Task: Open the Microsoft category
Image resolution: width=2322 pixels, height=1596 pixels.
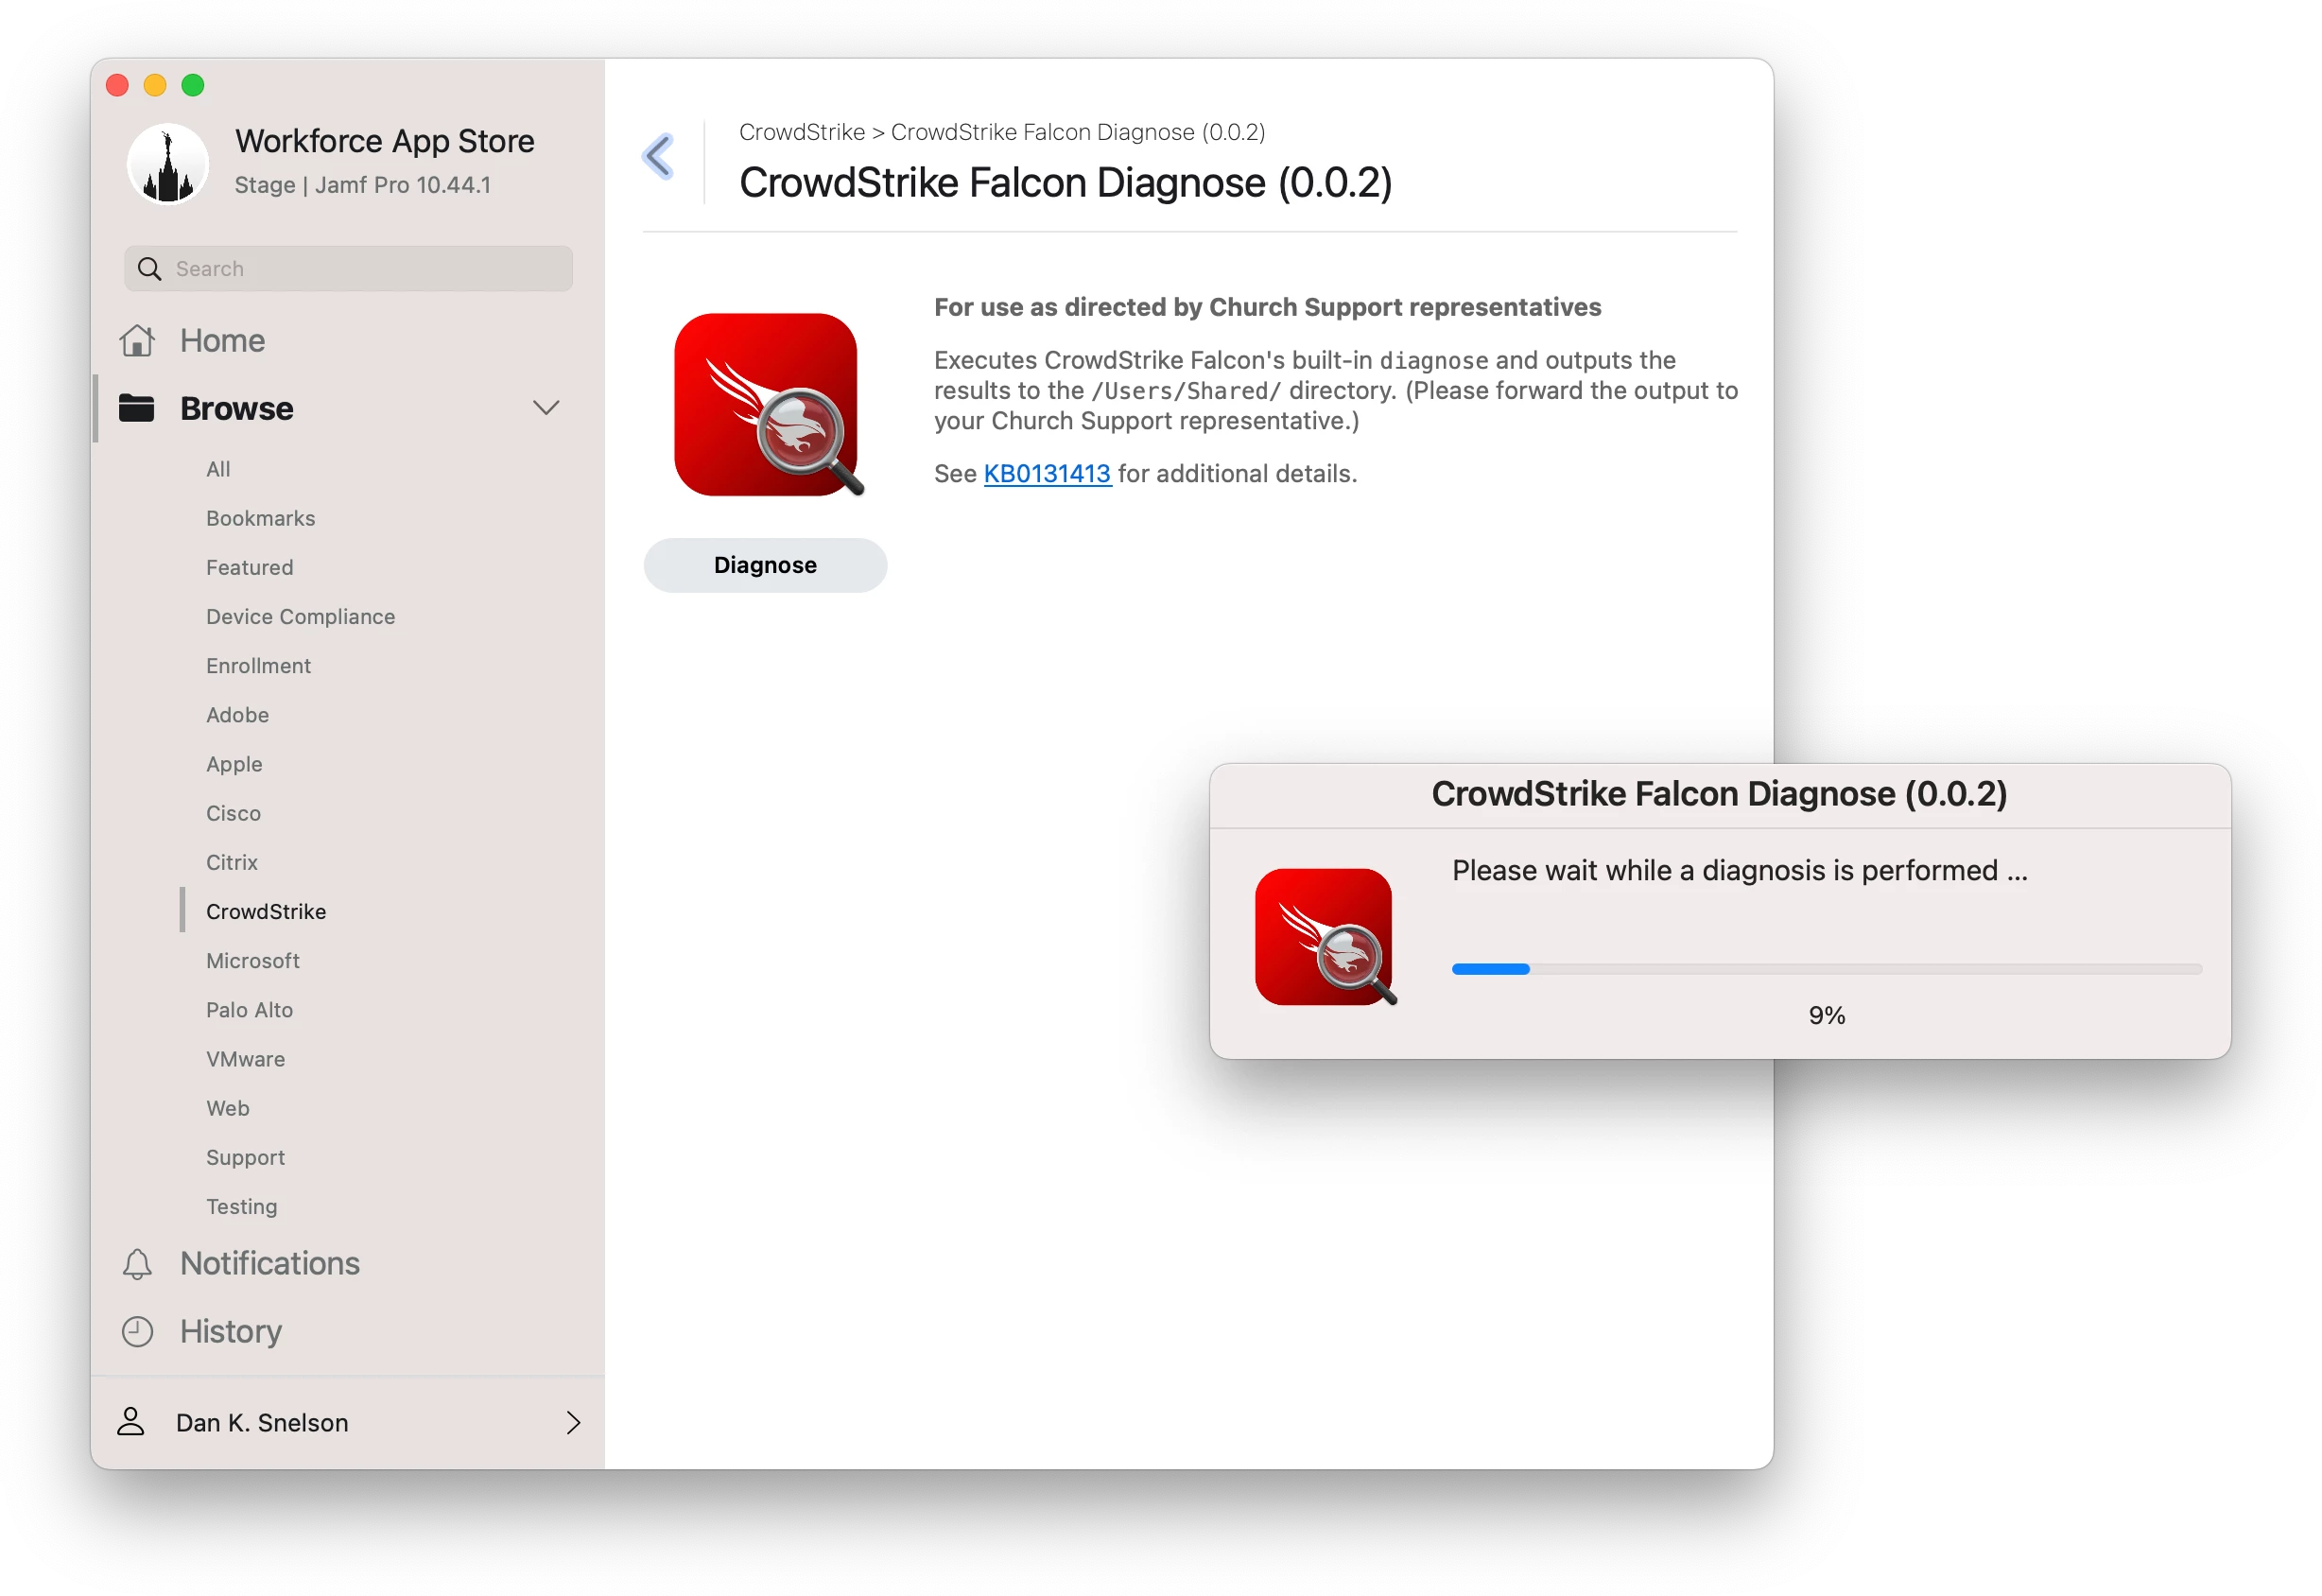Action: [253, 961]
